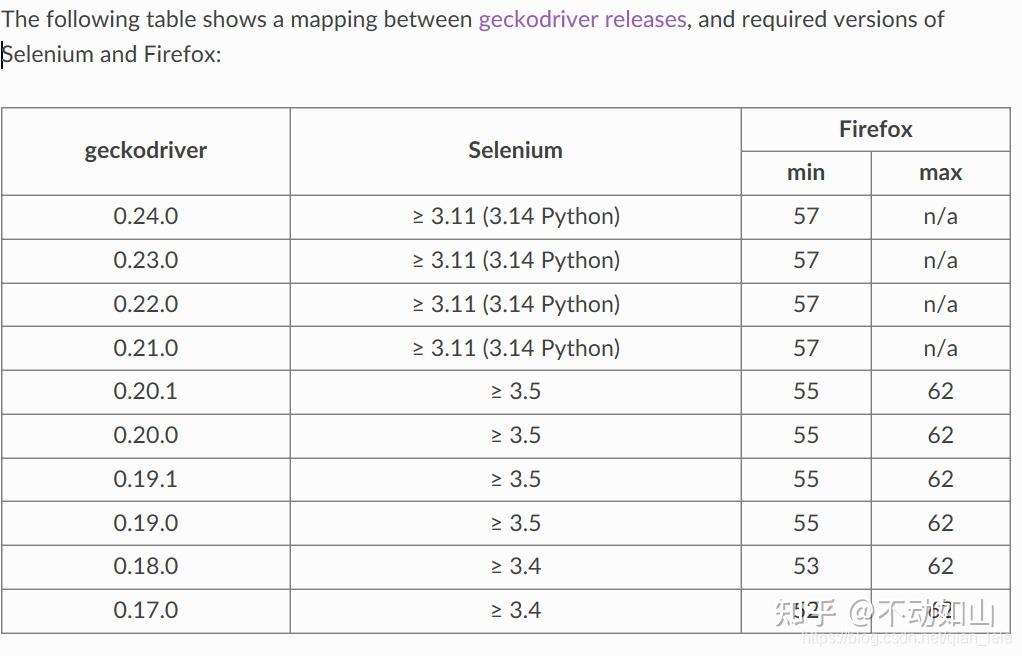1022x656 pixels.
Task: Click the Zhihu watermark text
Action: (x=884, y=613)
